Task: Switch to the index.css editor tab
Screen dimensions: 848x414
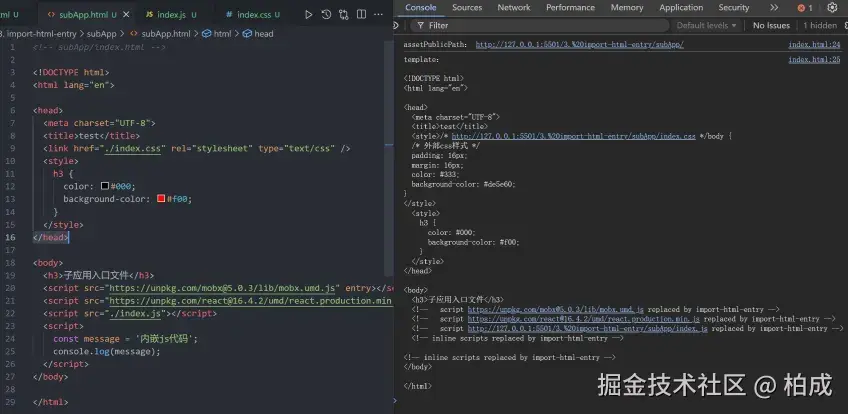Action: click(x=253, y=15)
